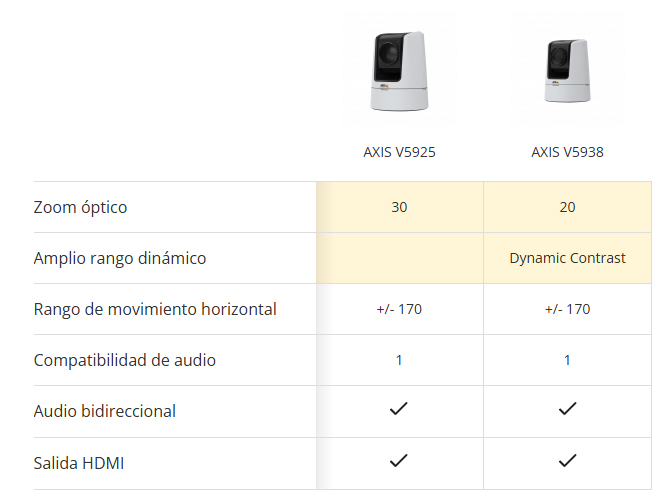Click the V5938 Audio bidireccional checkmark
The image size is (661, 499).
point(567,409)
